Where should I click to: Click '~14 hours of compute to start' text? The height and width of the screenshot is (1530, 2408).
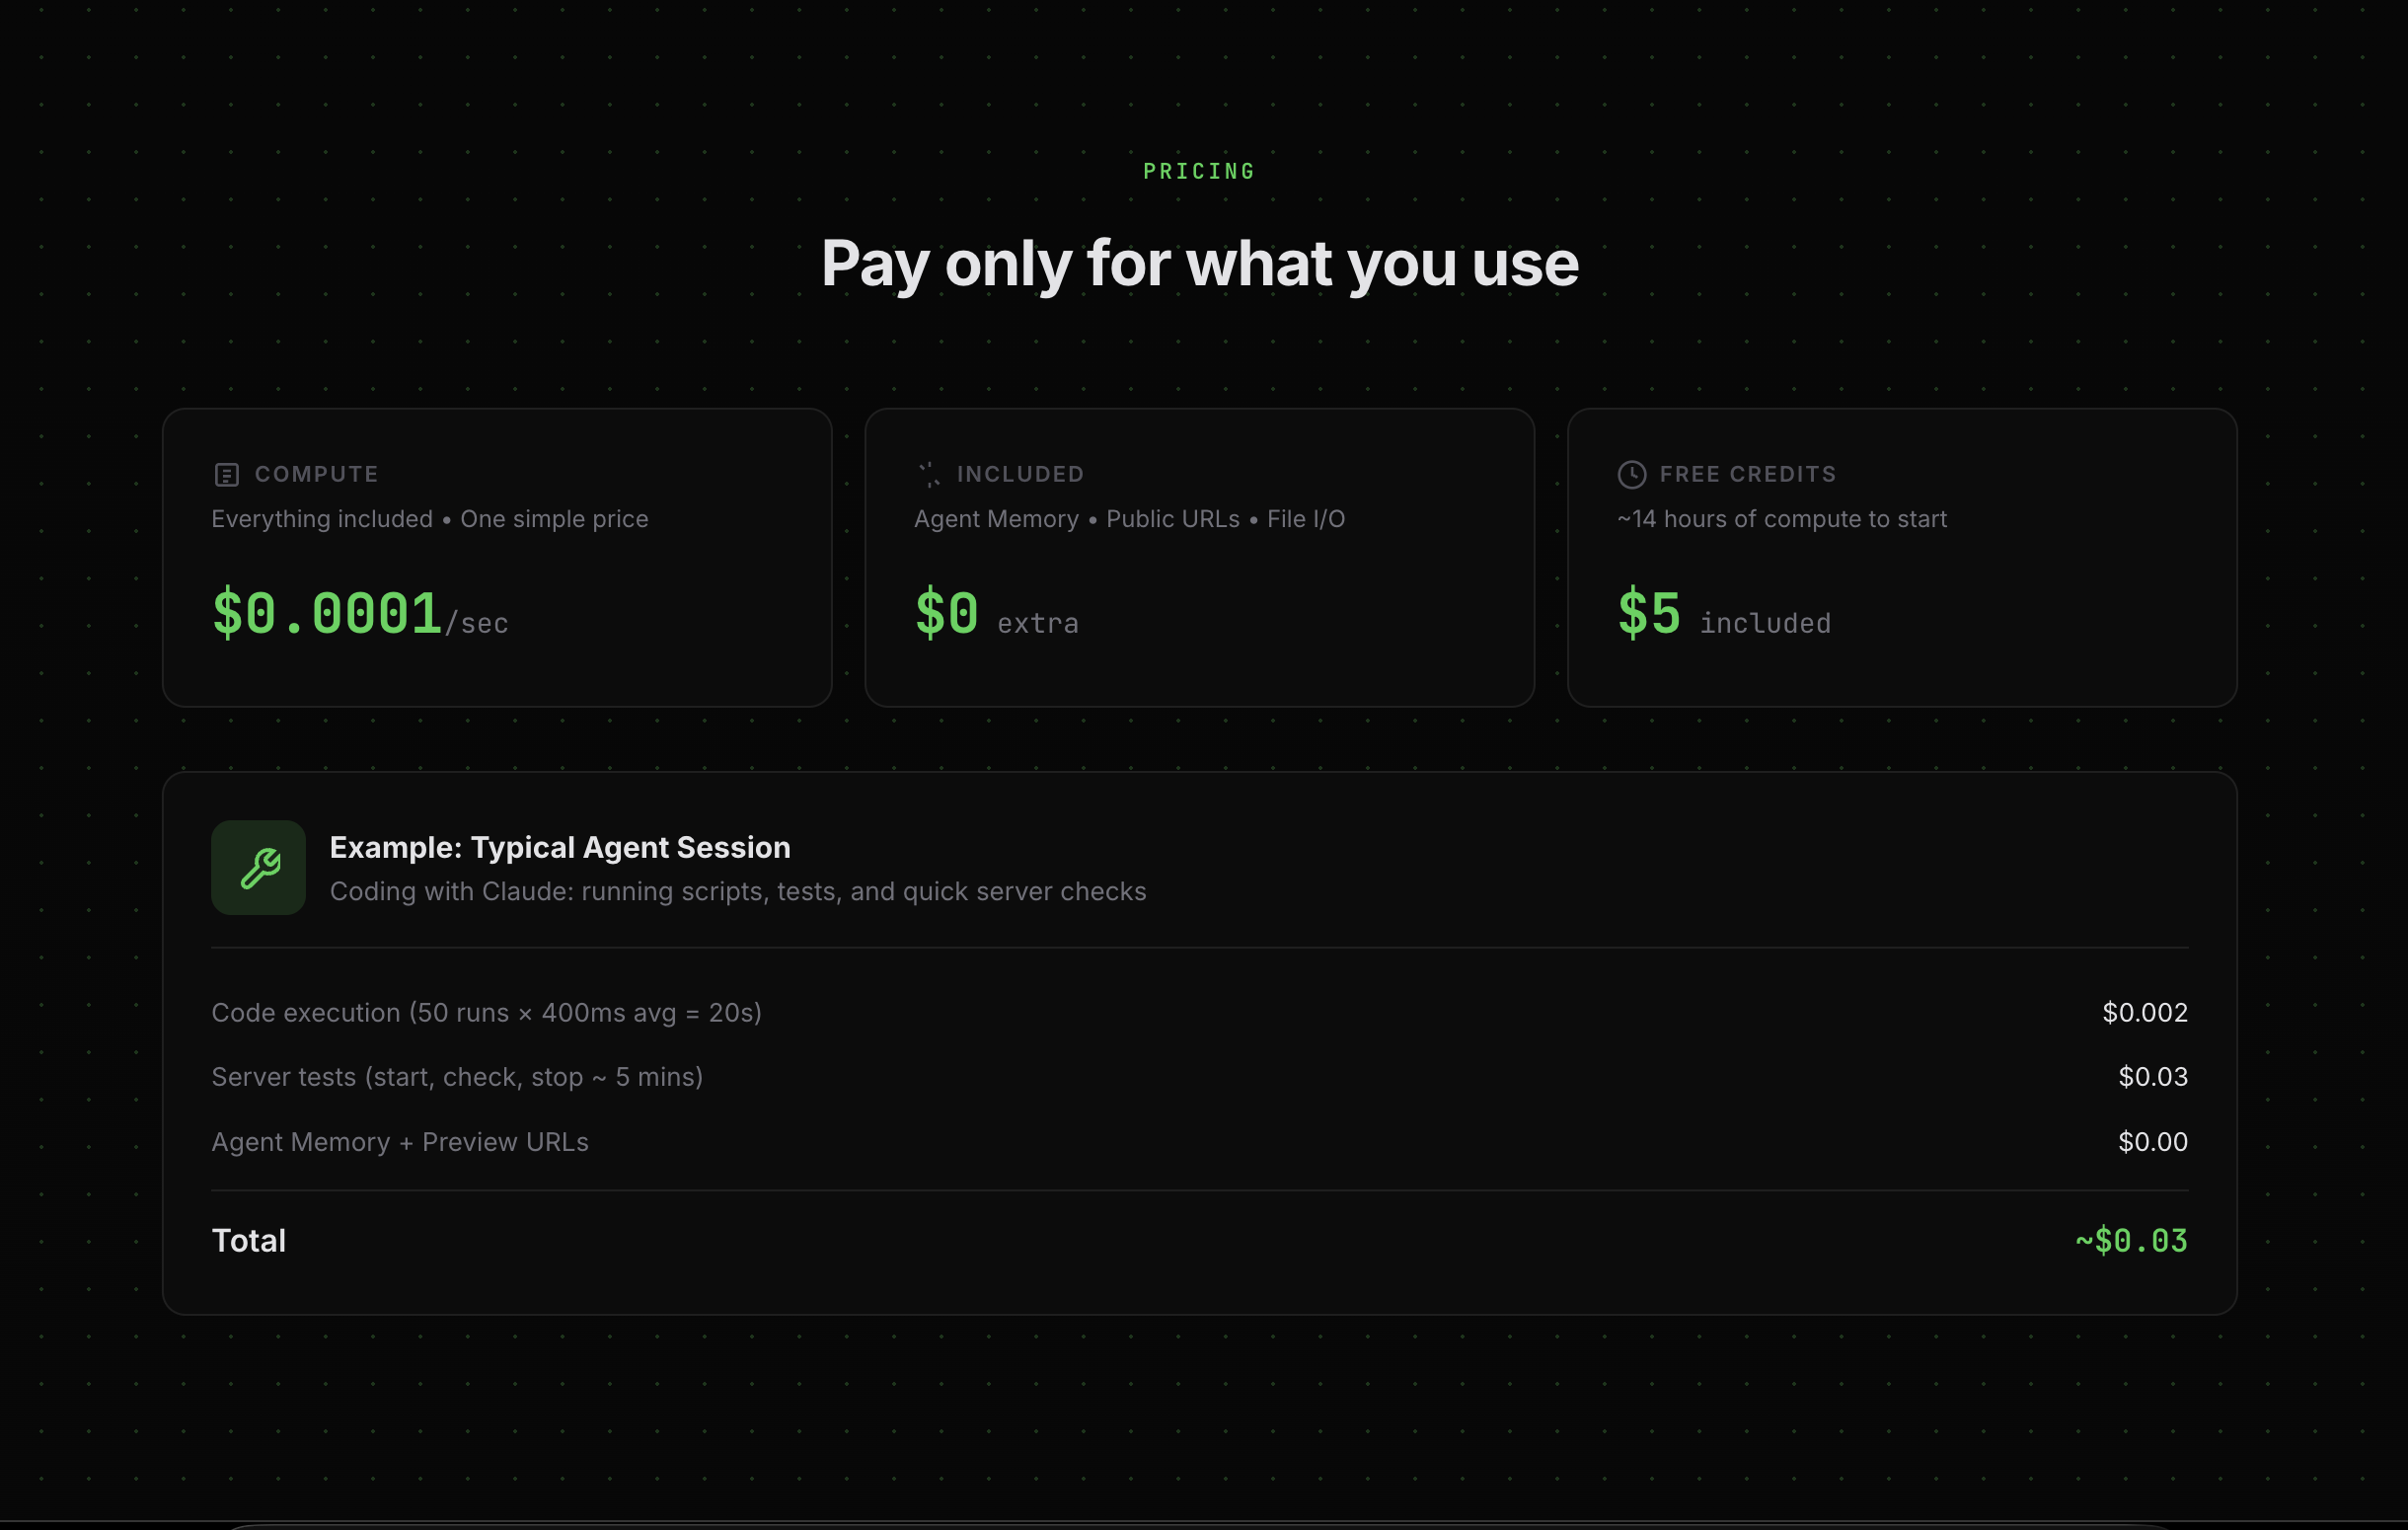[1782, 519]
